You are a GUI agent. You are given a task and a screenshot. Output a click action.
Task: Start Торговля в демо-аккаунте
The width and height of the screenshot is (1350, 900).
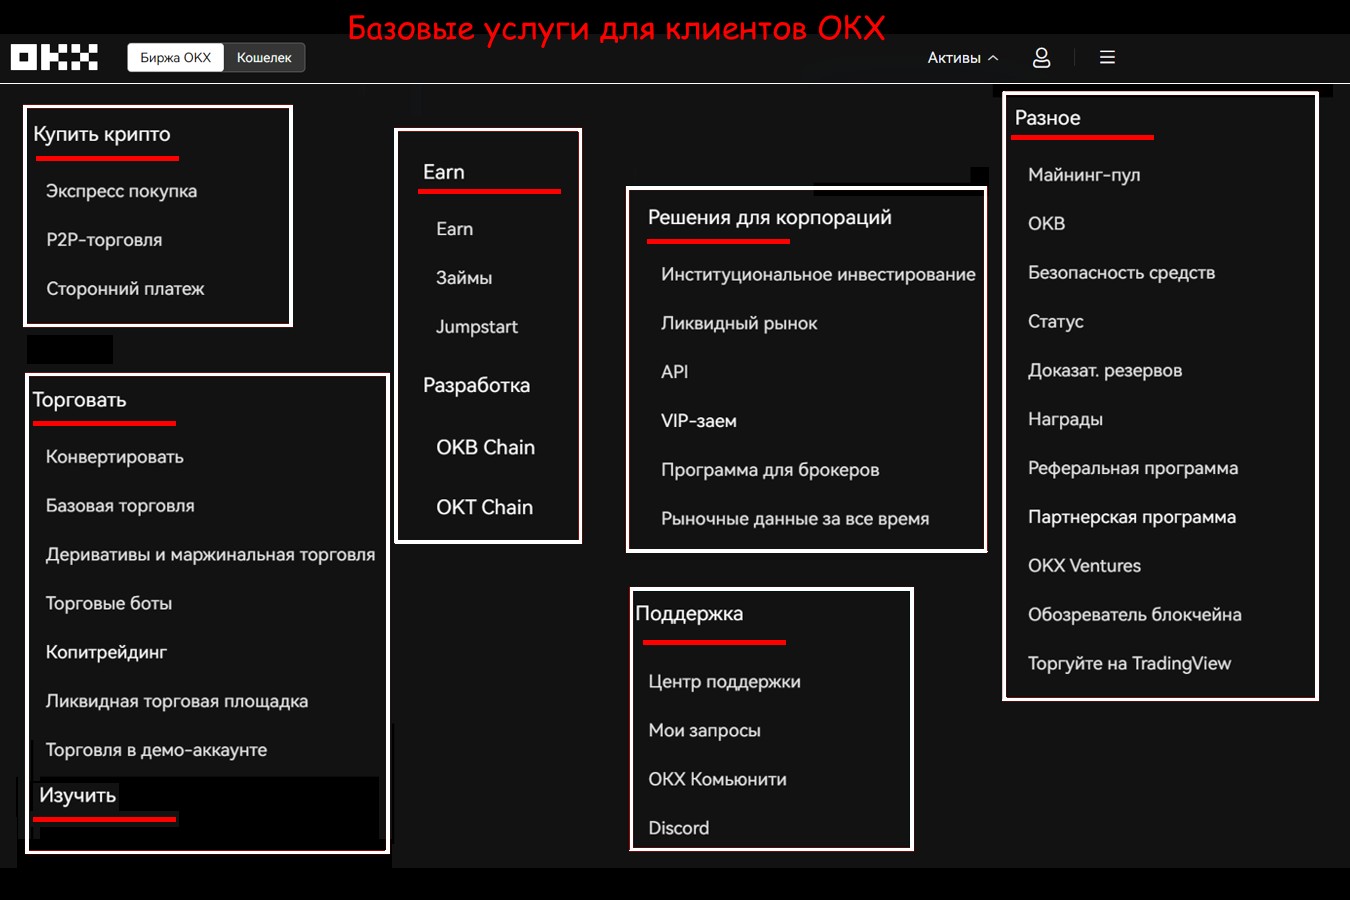click(156, 750)
